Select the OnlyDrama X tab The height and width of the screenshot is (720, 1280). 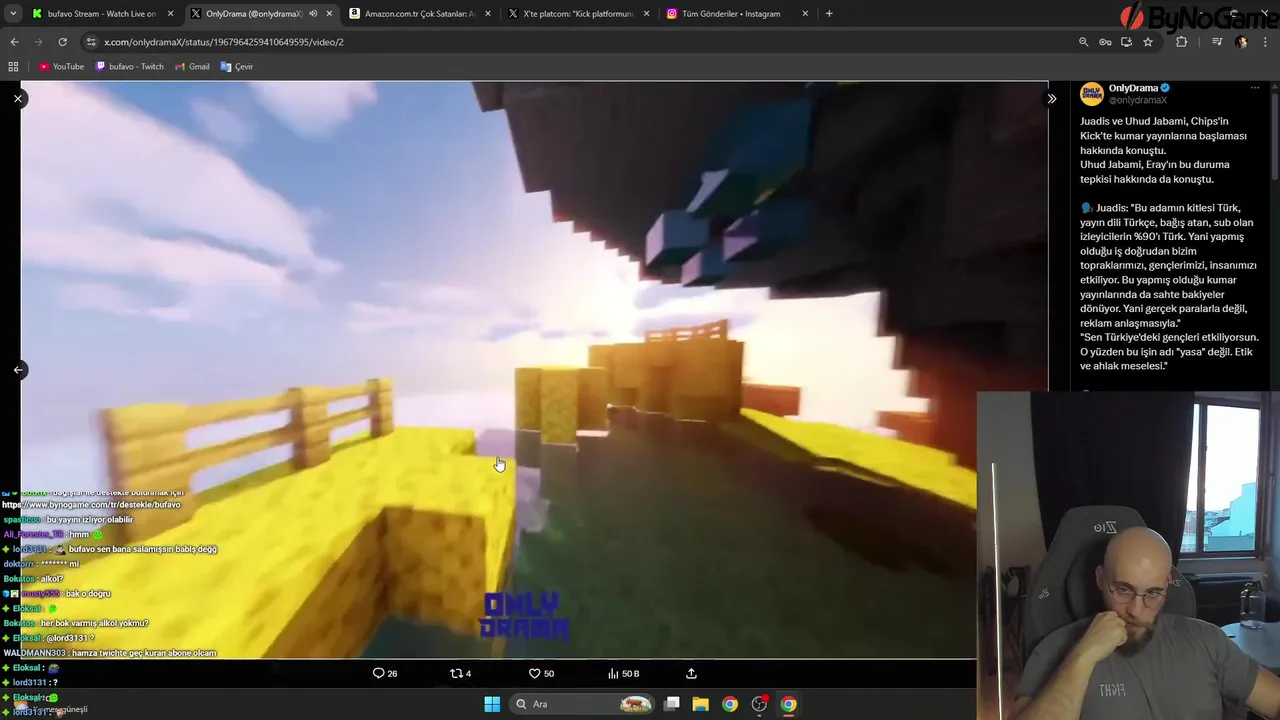pos(253,14)
